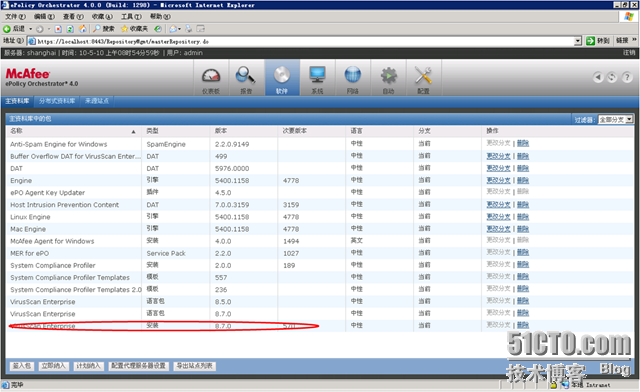
Task: Click the Type (类型) column header
Action: 152,131
